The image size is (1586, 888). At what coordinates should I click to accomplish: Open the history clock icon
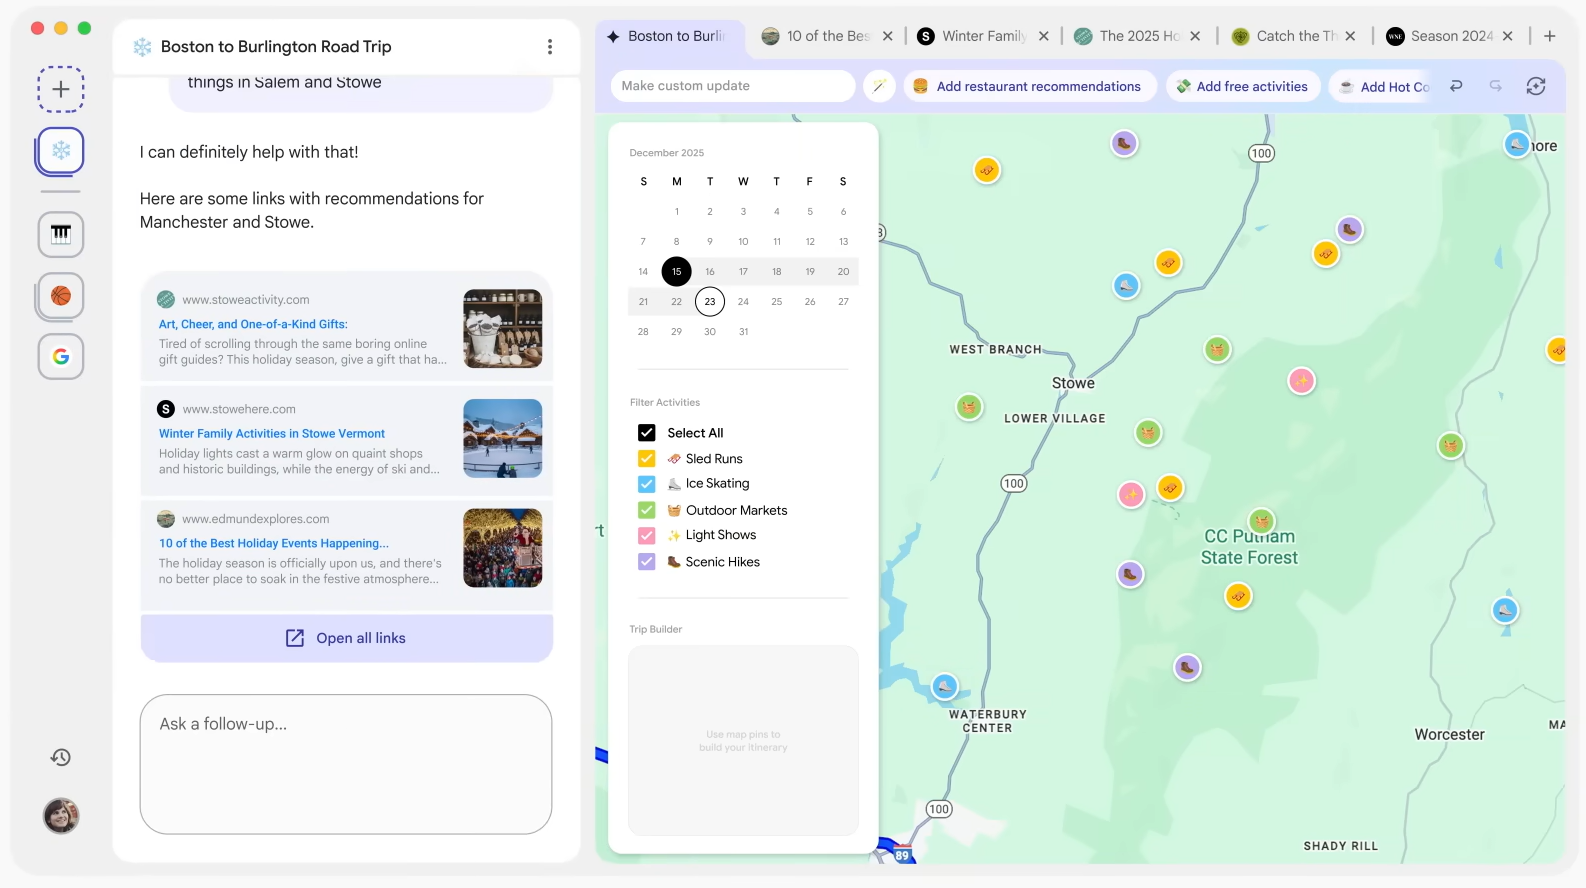pyautogui.click(x=61, y=757)
